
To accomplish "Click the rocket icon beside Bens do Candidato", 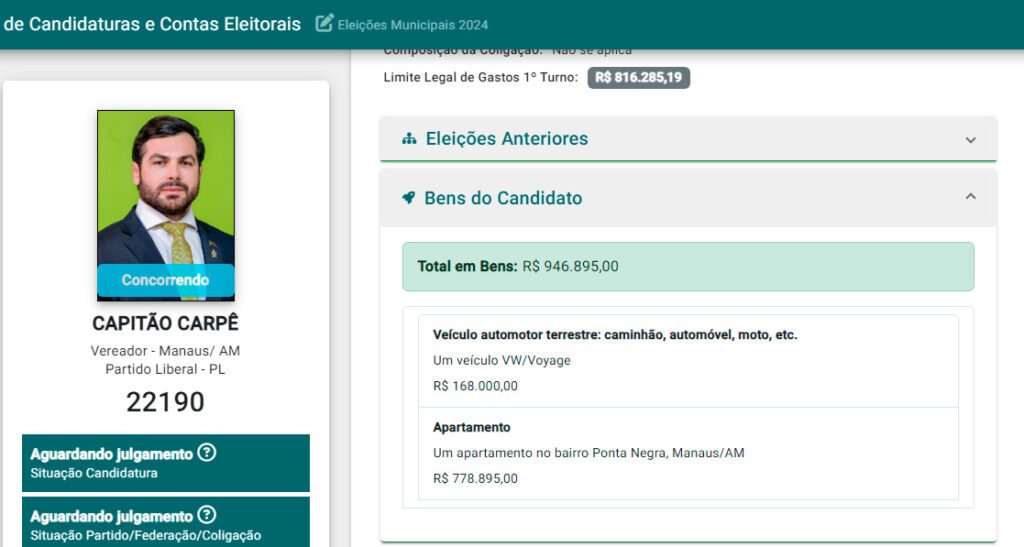I will tap(409, 198).
